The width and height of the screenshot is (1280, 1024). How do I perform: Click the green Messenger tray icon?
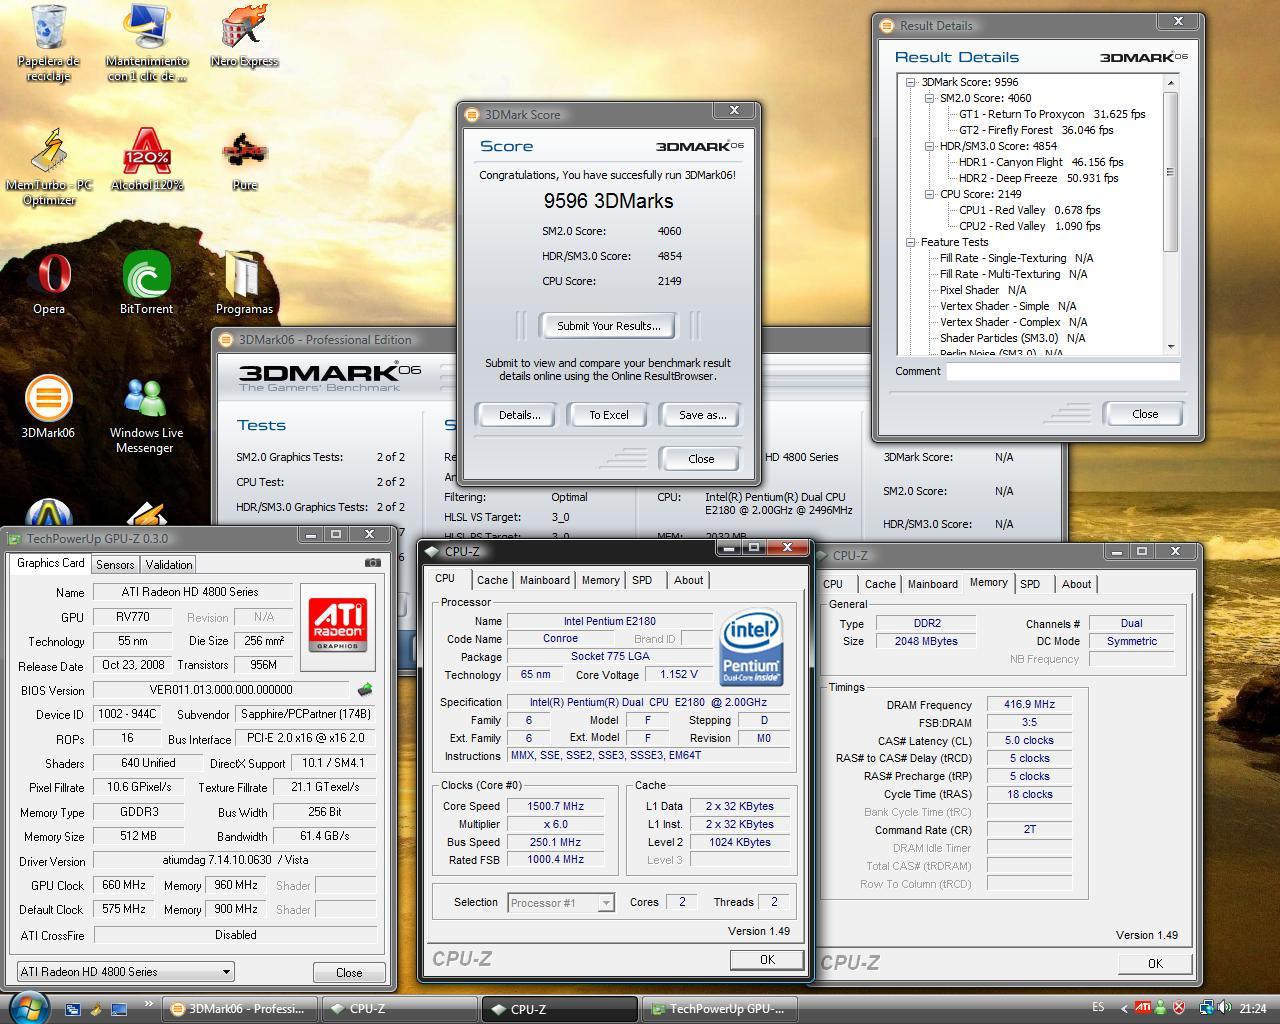(1161, 1008)
